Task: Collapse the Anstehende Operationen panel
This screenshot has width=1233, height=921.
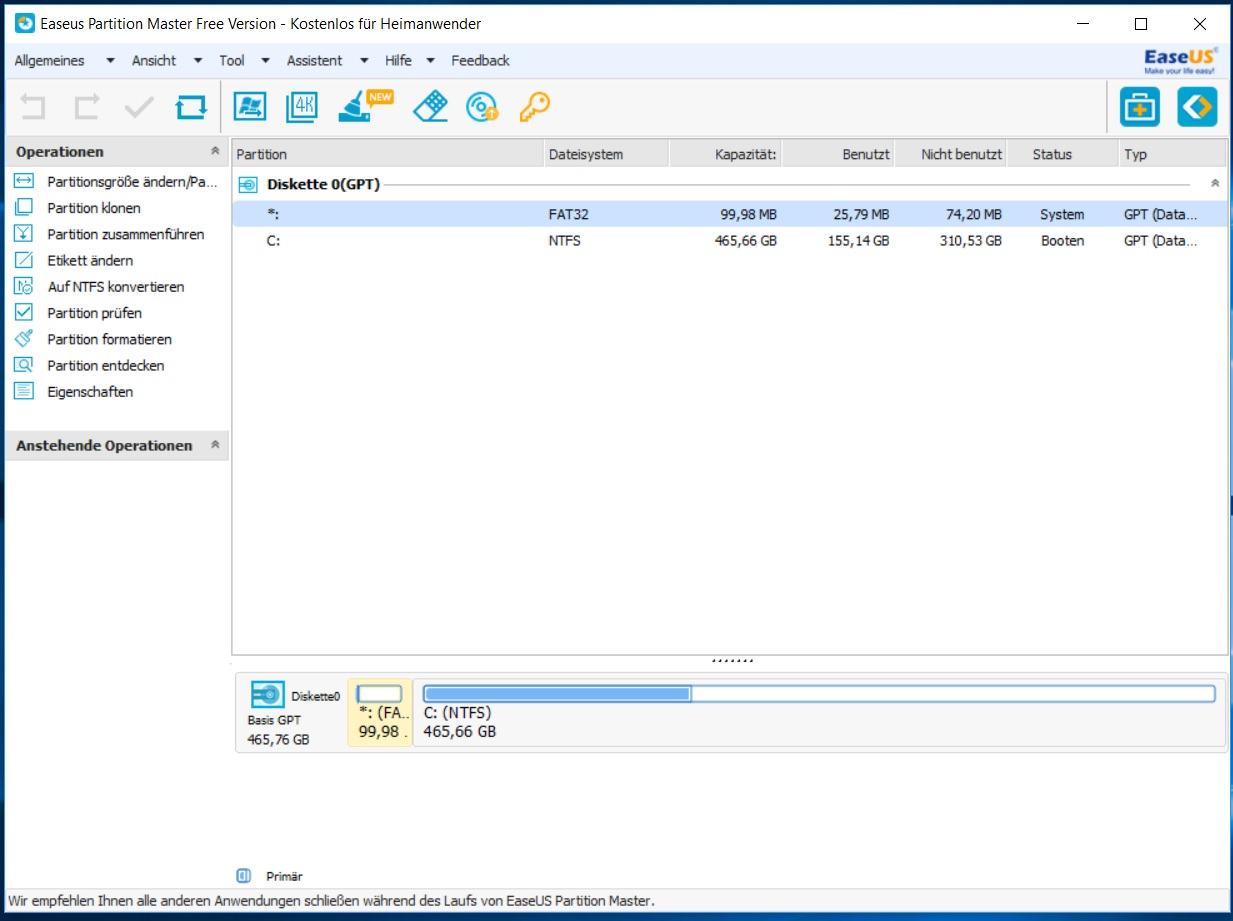Action: tap(214, 445)
